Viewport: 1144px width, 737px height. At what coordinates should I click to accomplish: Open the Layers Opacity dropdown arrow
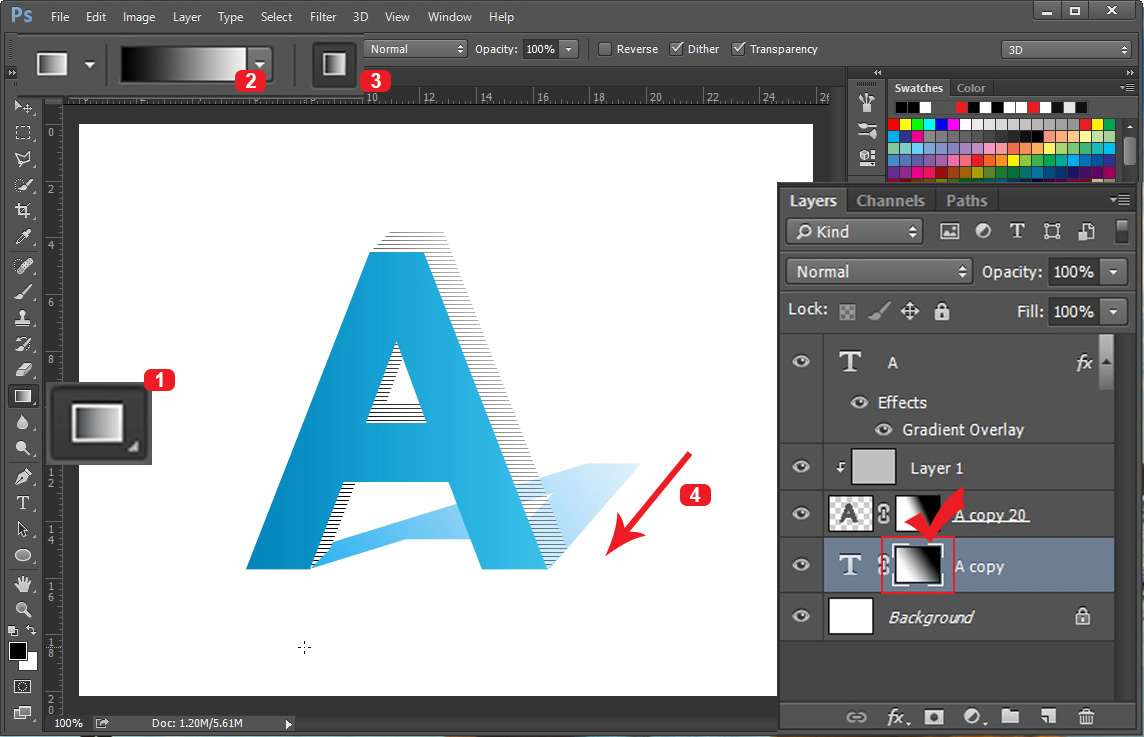tap(1113, 271)
